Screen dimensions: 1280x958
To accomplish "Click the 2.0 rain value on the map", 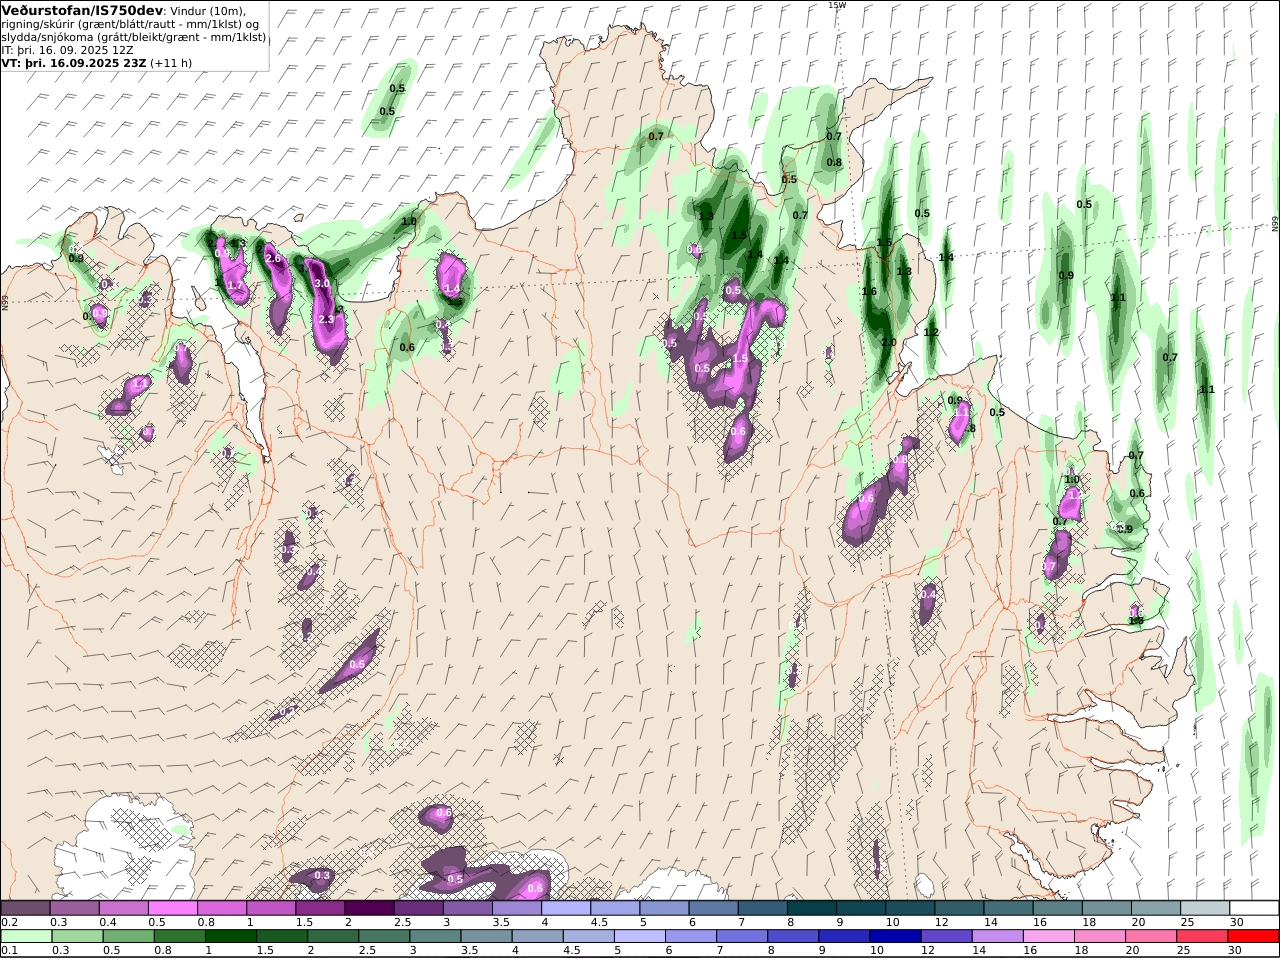I will tap(888, 342).
